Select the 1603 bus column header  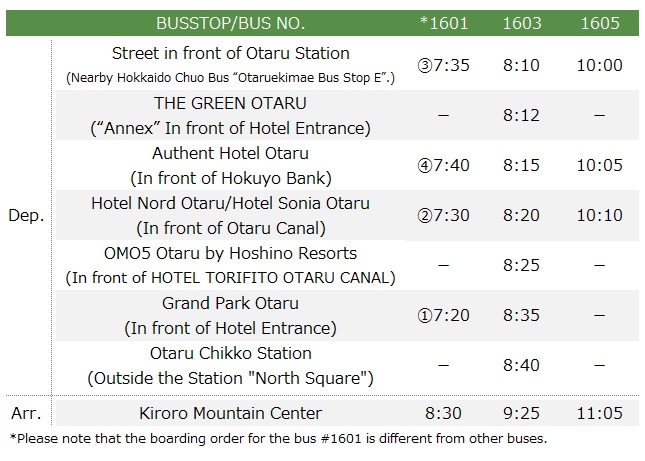(522, 22)
